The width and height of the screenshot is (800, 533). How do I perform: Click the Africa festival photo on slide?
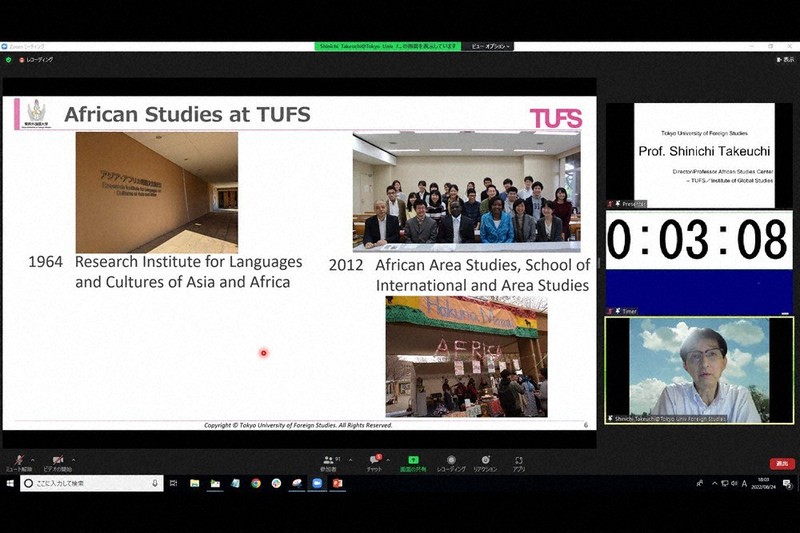point(466,357)
